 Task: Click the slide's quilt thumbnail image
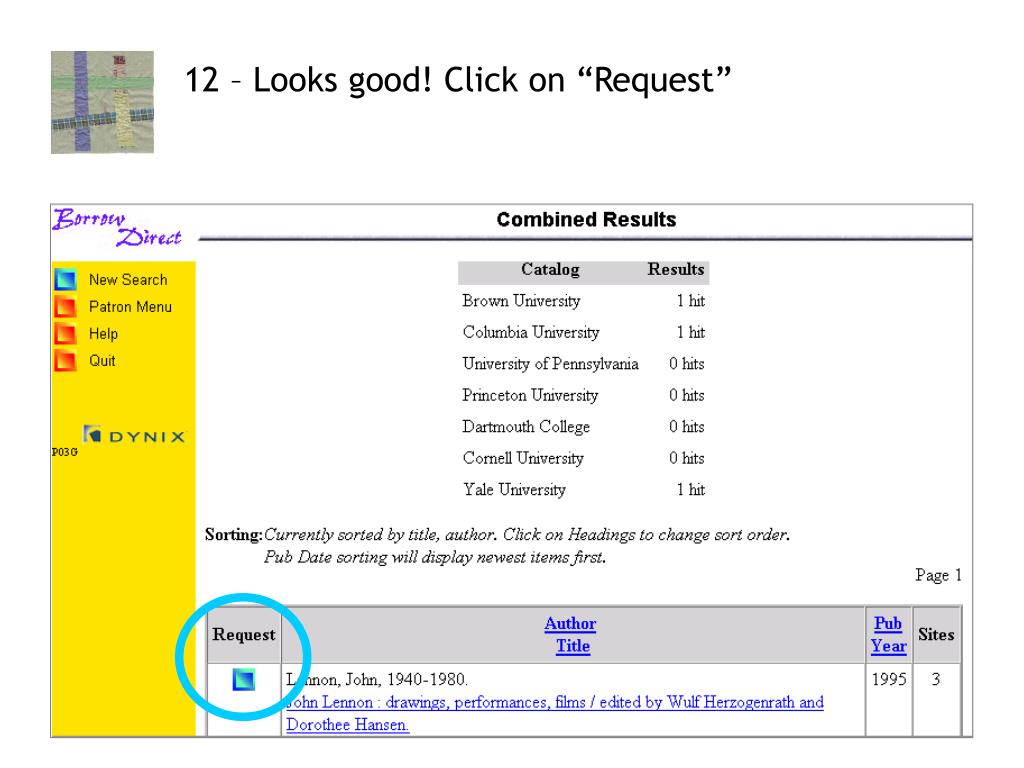pos(103,102)
